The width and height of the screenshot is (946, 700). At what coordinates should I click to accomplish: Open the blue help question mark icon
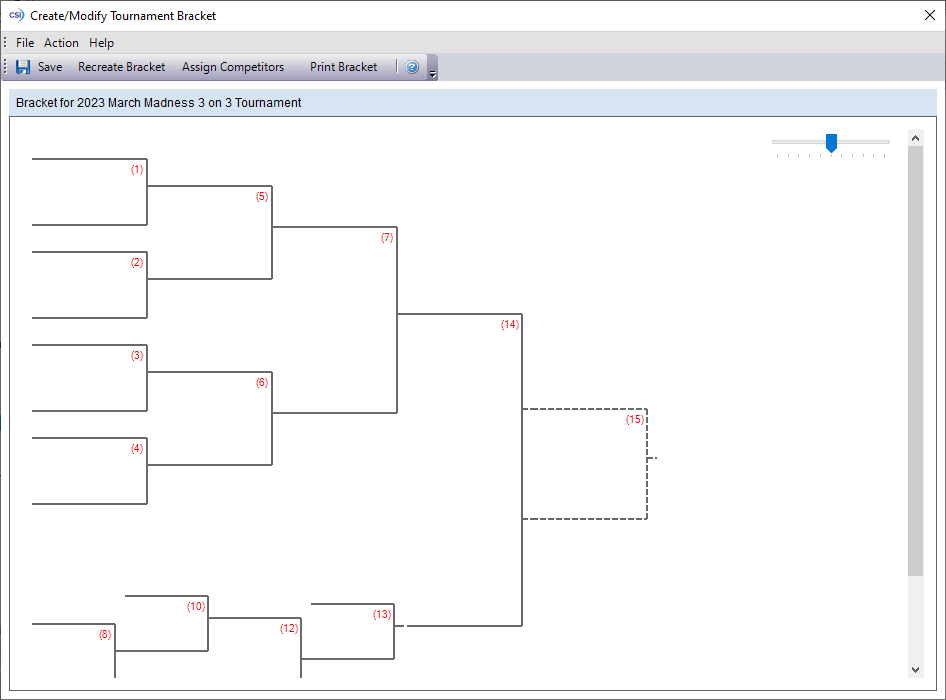click(x=412, y=67)
